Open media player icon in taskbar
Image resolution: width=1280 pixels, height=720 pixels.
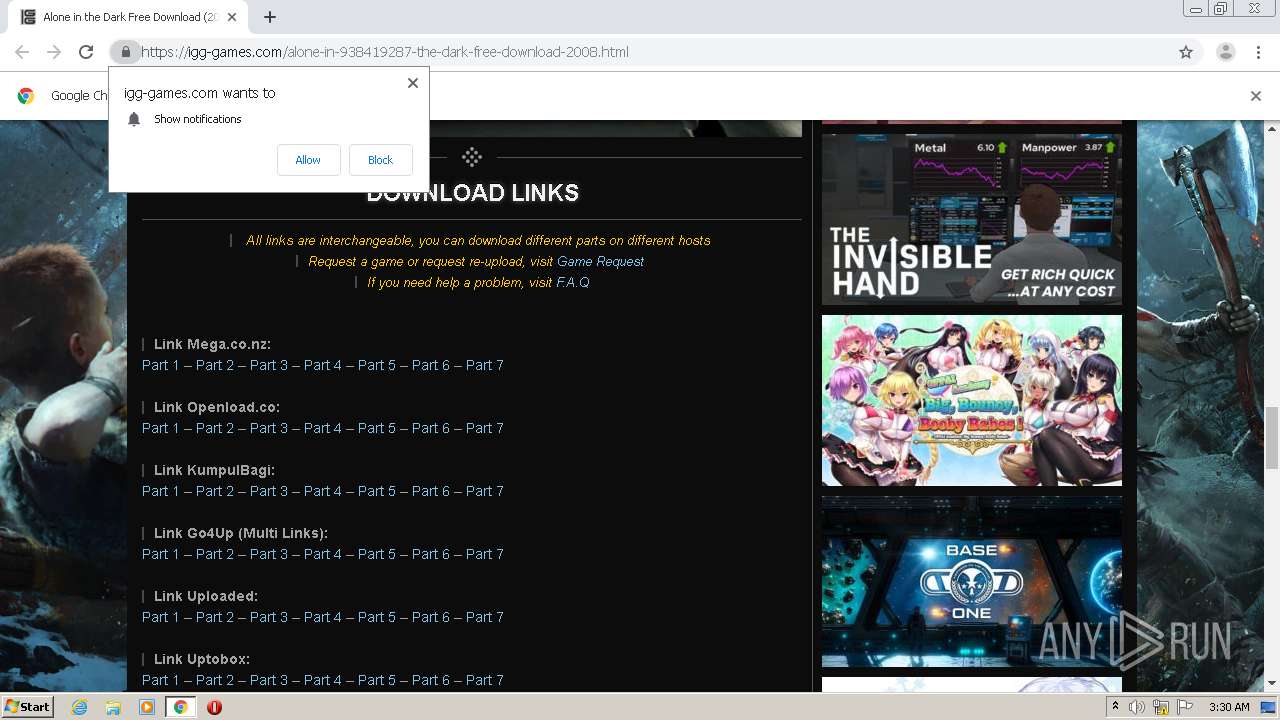[147, 707]
